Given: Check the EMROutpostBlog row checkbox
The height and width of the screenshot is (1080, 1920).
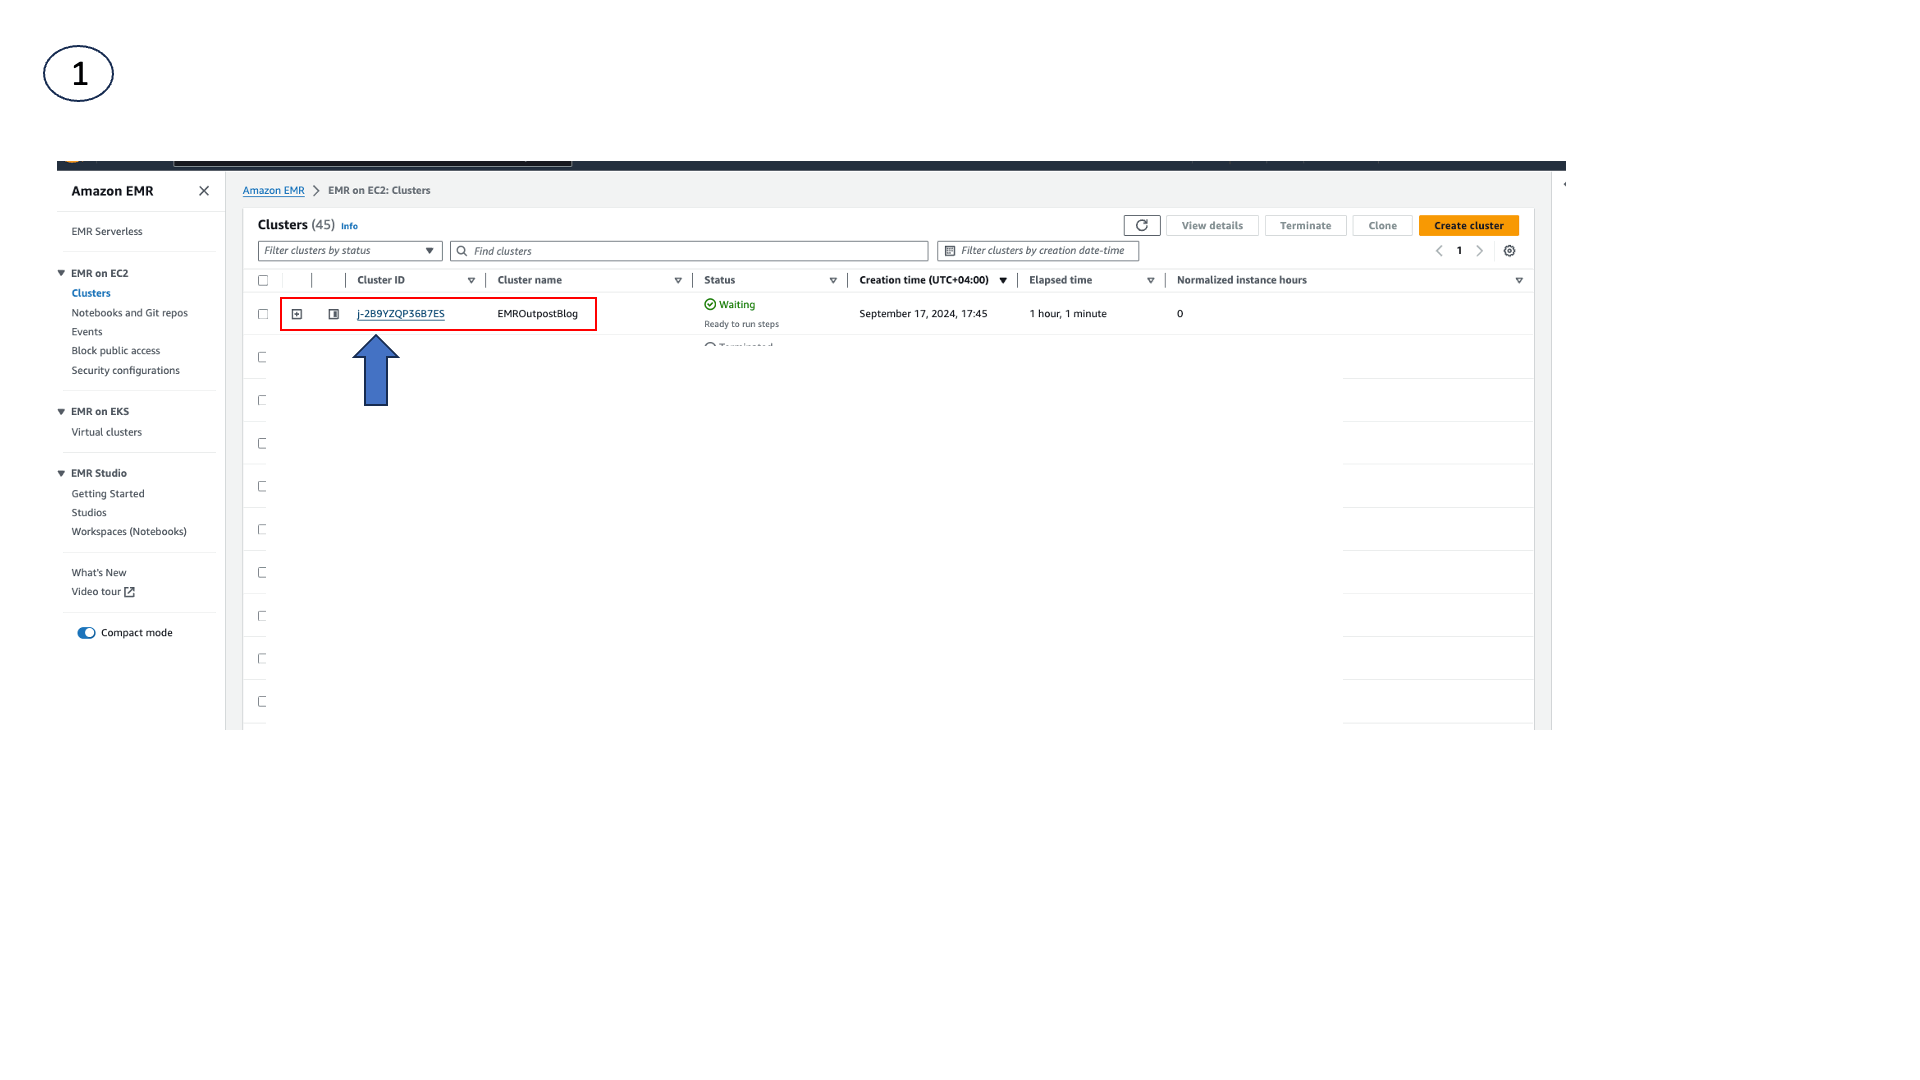Looking at the screenshot, I should click(263, 314).
